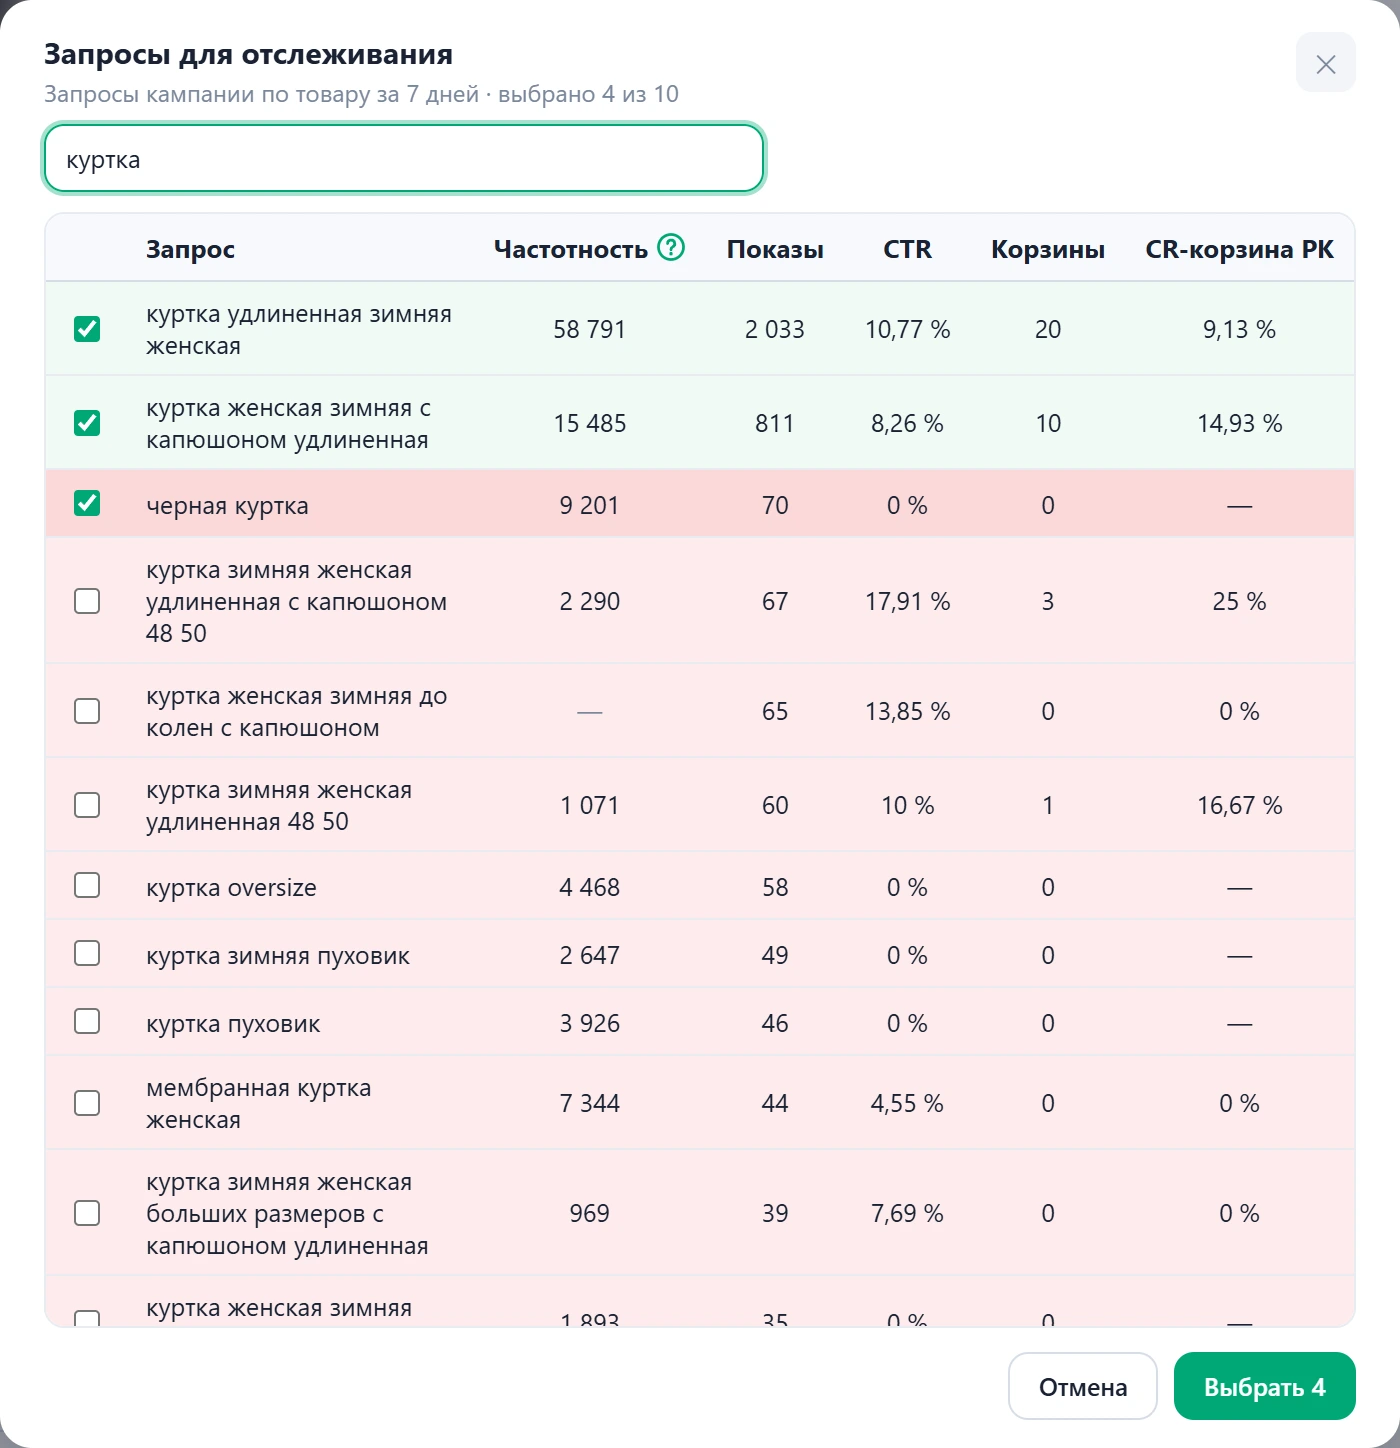Click the help icon next to Частотность
The height and width of the screenshot is (1448, 1400).
pyautogui.click(x=671, y=247)
